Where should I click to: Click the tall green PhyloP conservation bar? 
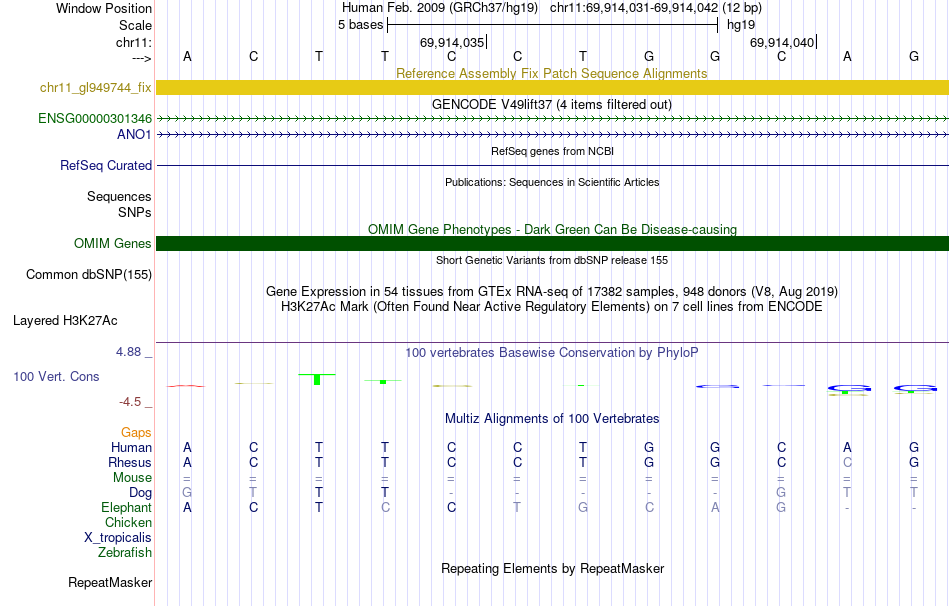(x=317, y=379)
